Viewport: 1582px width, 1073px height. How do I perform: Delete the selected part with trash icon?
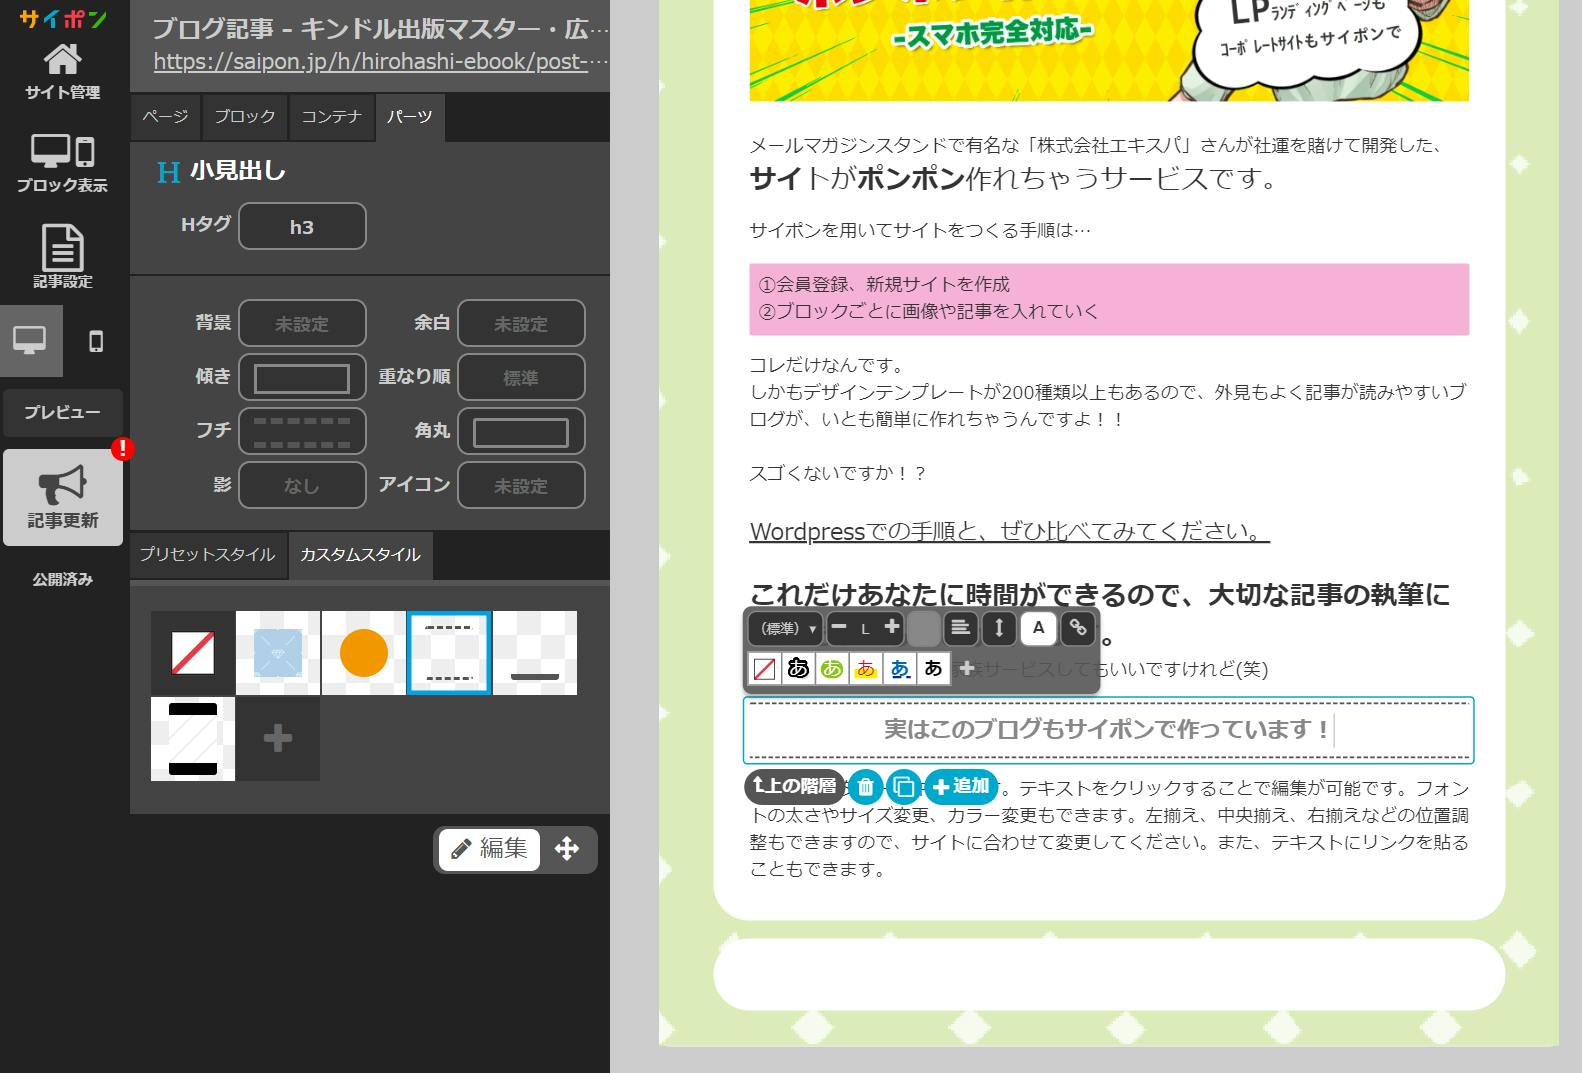[x=866, y=787]
